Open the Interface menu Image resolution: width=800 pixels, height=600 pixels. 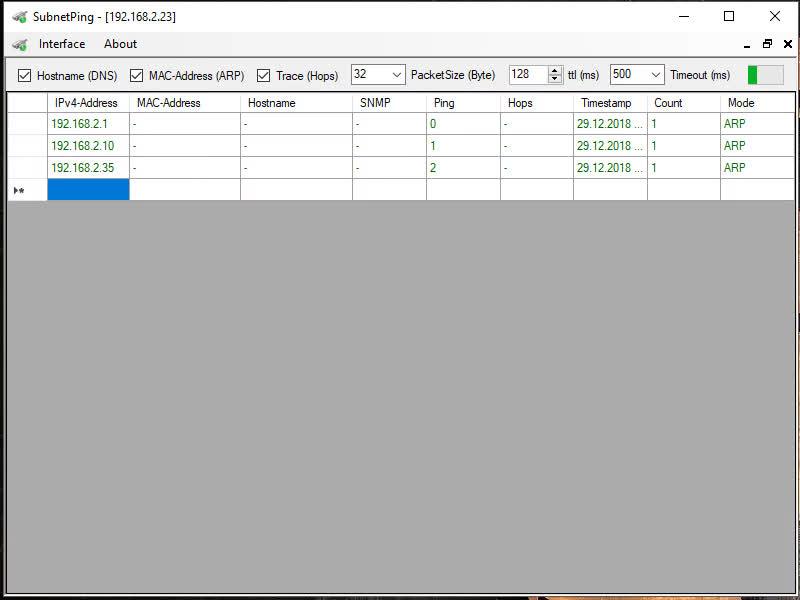tap(62, 44)
